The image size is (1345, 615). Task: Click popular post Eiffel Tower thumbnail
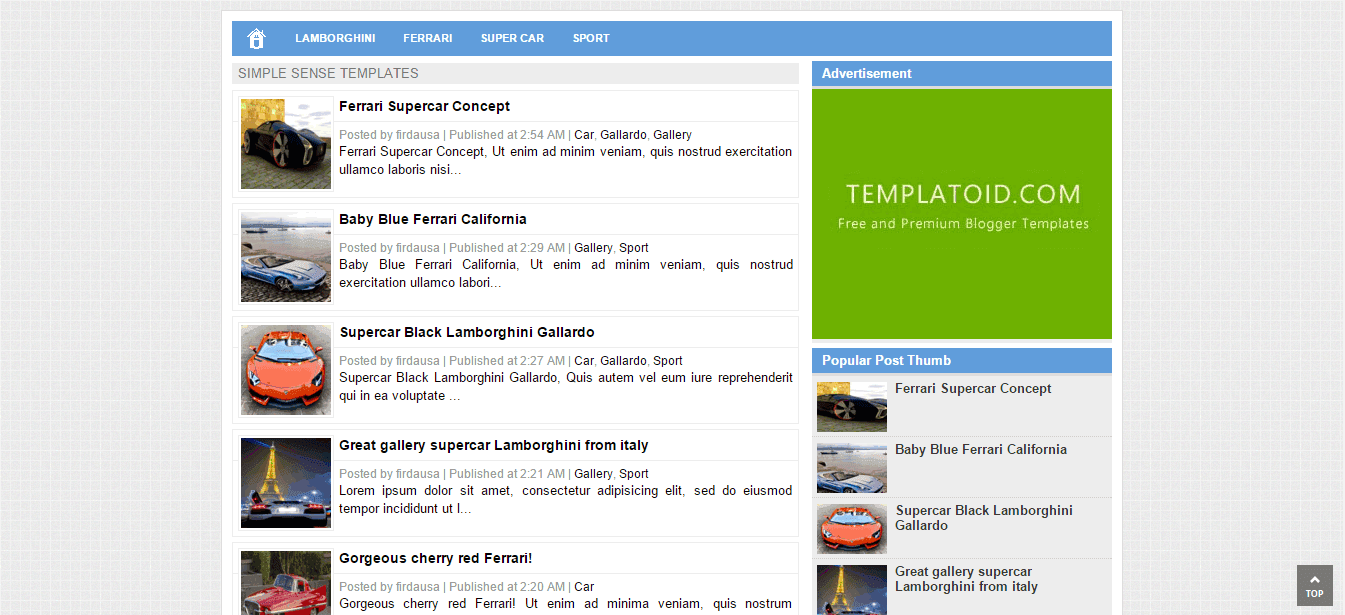[x=852, y=589]
